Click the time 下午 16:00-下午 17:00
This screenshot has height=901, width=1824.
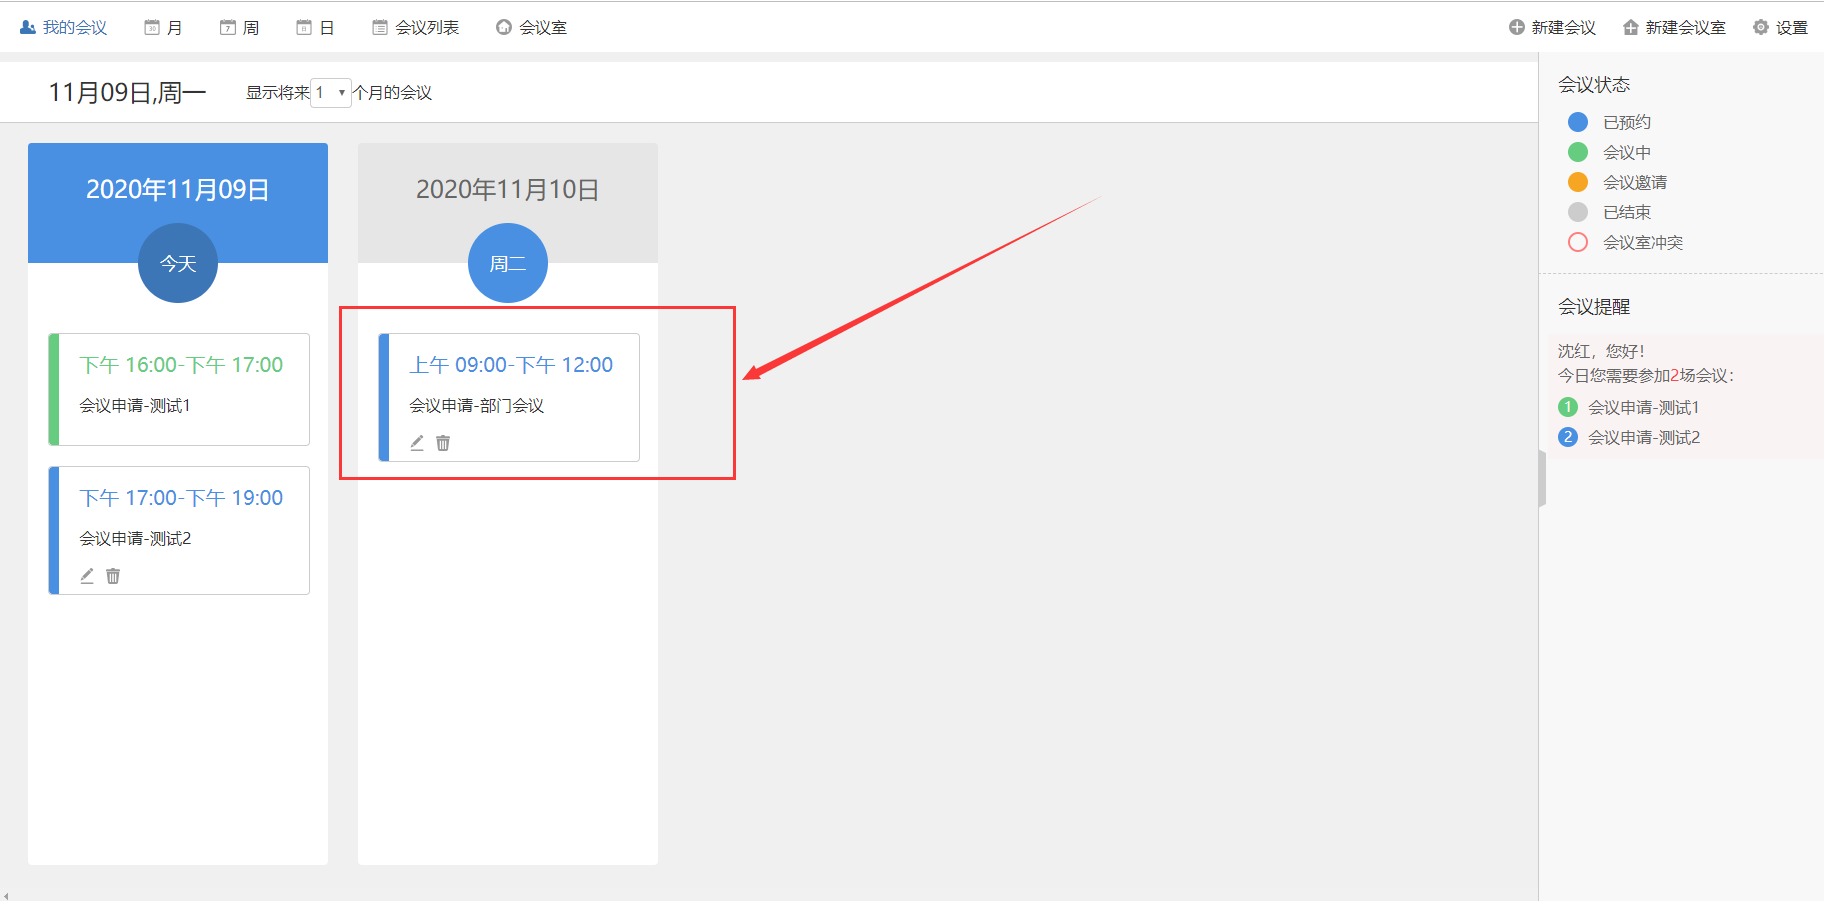181,365
